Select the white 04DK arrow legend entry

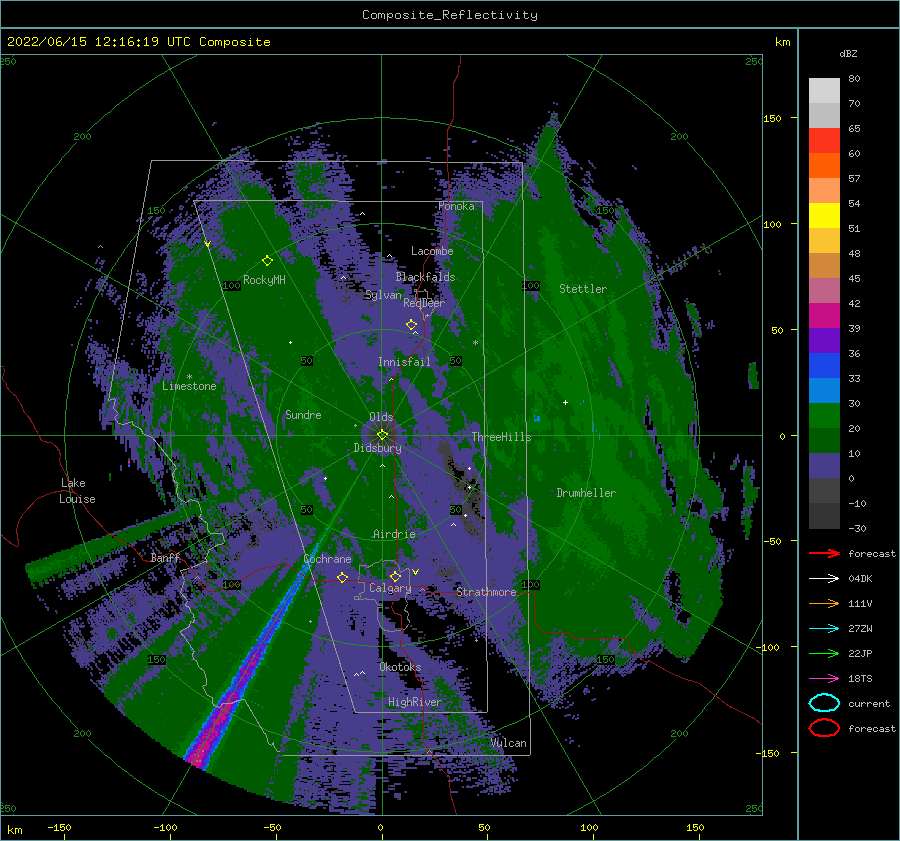coord(824,579)
